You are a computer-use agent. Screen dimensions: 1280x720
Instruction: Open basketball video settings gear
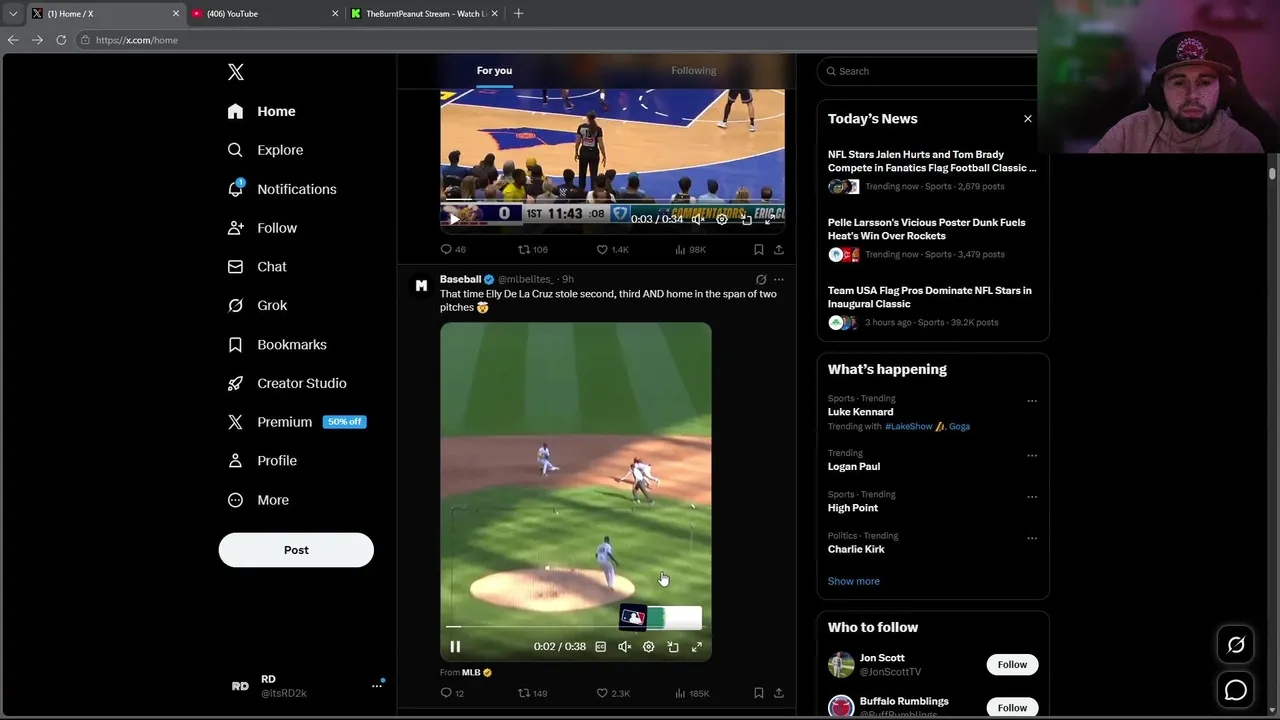(x=722, y=219)
